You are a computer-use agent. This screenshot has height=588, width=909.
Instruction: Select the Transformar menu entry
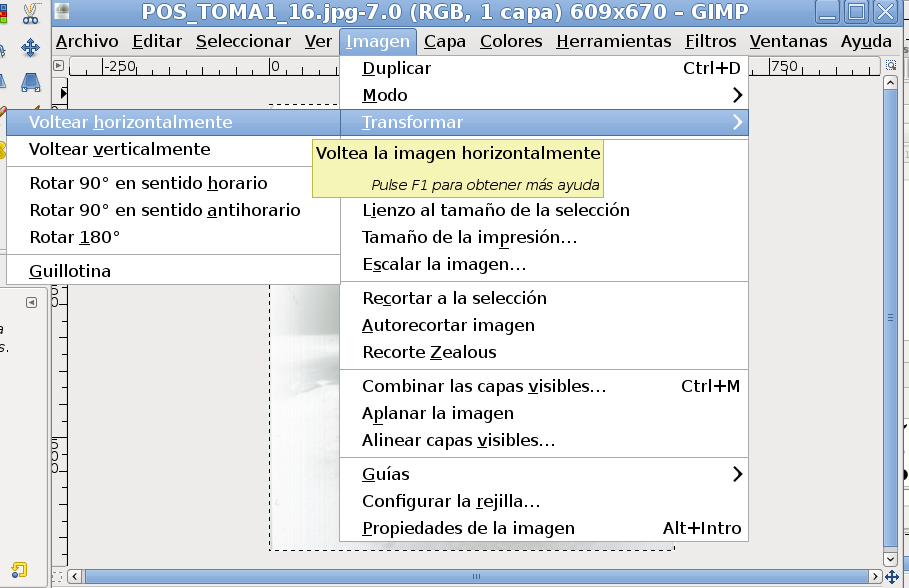[x=544, y=122]
